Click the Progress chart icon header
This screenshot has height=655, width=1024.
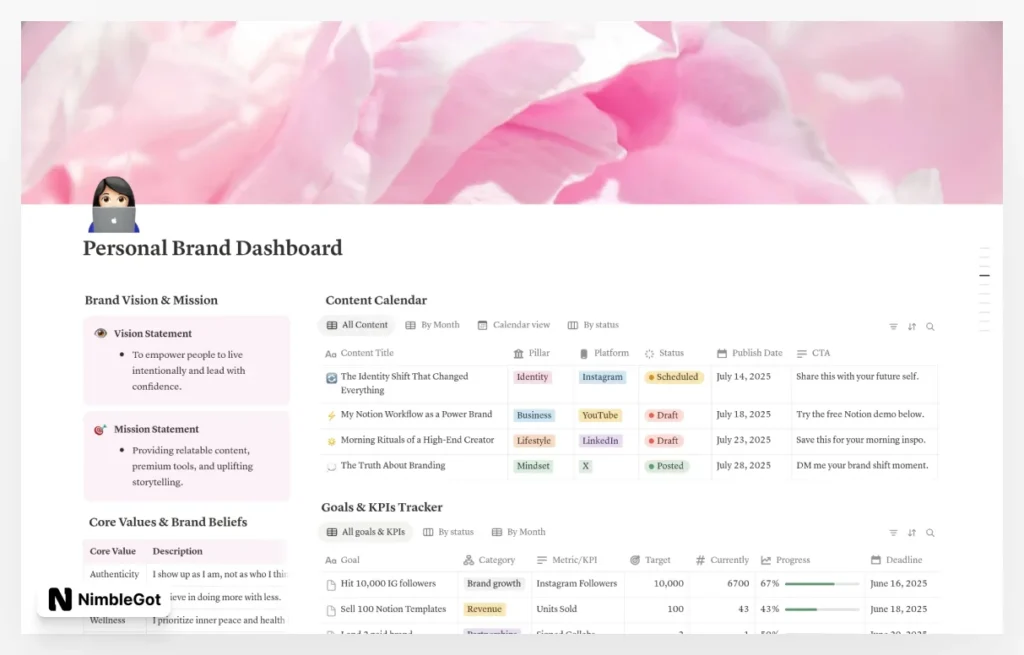767,560
